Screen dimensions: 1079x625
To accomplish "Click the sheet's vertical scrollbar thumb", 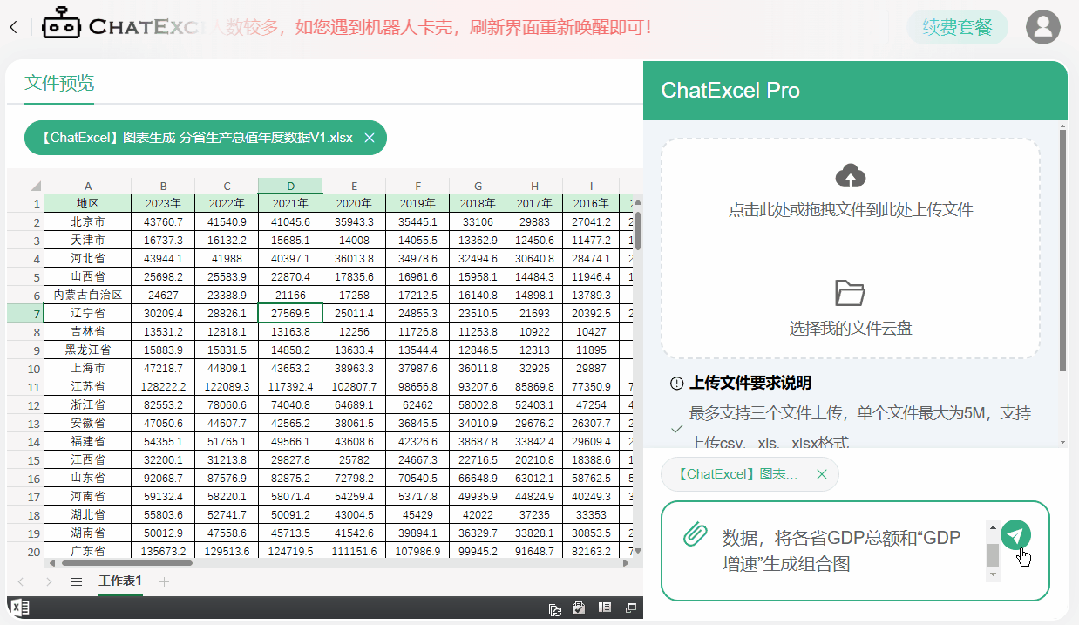I will 638,230.
